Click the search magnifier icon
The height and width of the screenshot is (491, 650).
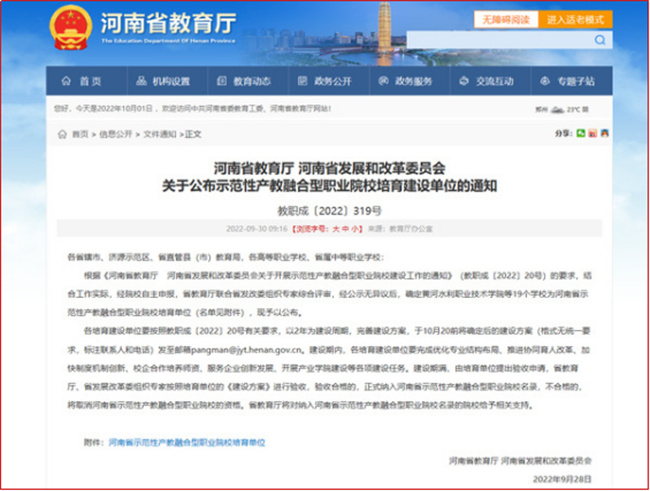tap(599, 41)
